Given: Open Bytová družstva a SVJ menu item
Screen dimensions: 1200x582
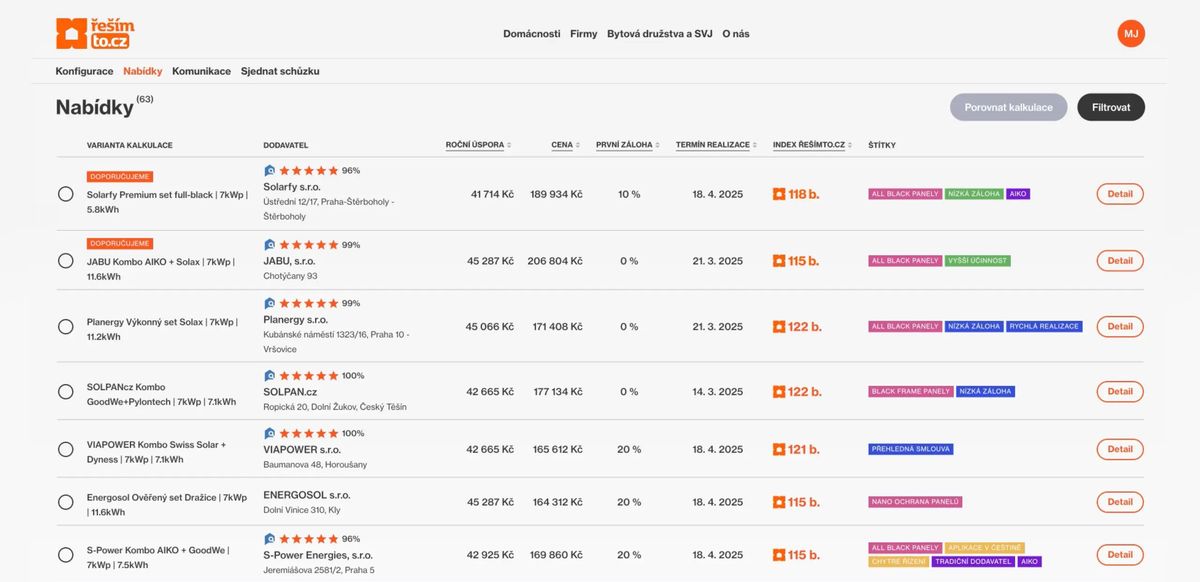Looking at the screenshot, I should pyautogui.click(x=660, y=34).
